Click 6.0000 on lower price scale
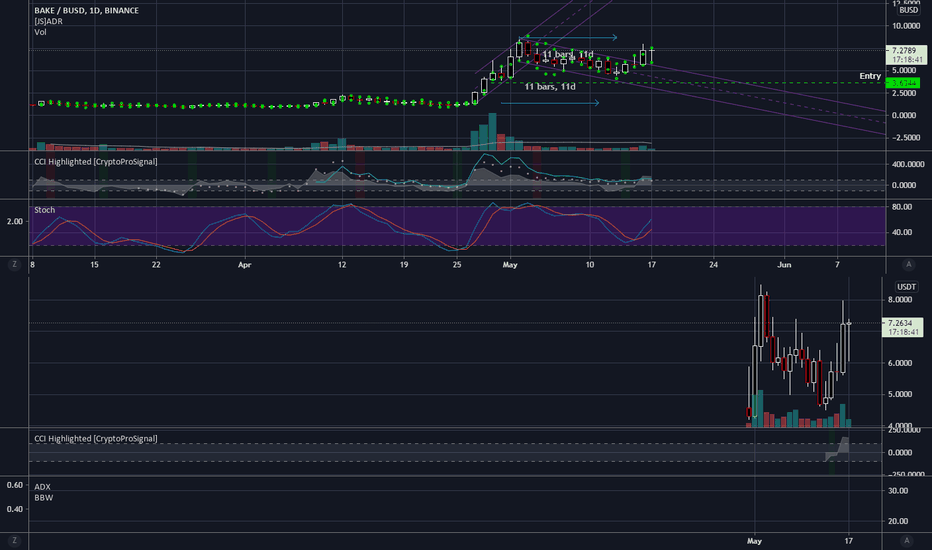This screenshot has width=932, height=550. (900, 363)
